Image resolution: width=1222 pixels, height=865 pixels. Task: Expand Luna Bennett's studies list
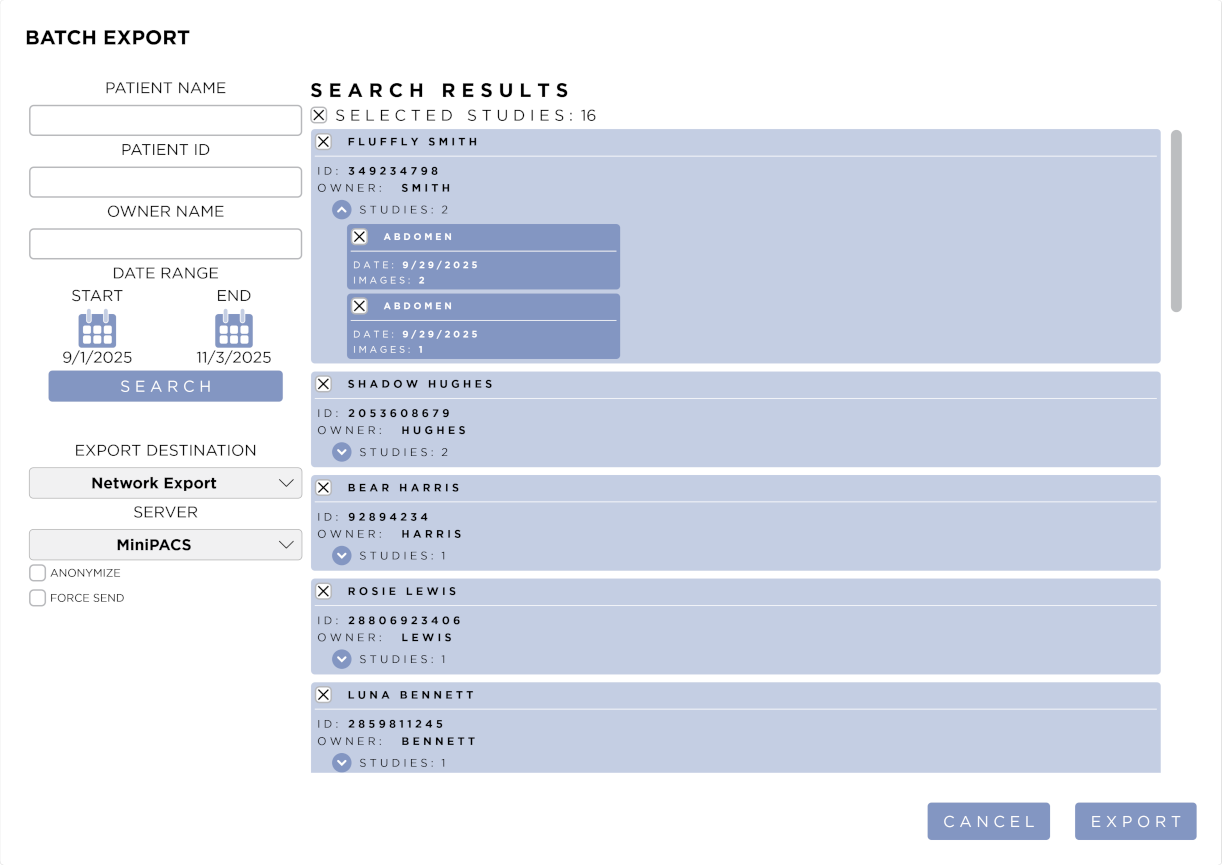[x=342, y=762]
